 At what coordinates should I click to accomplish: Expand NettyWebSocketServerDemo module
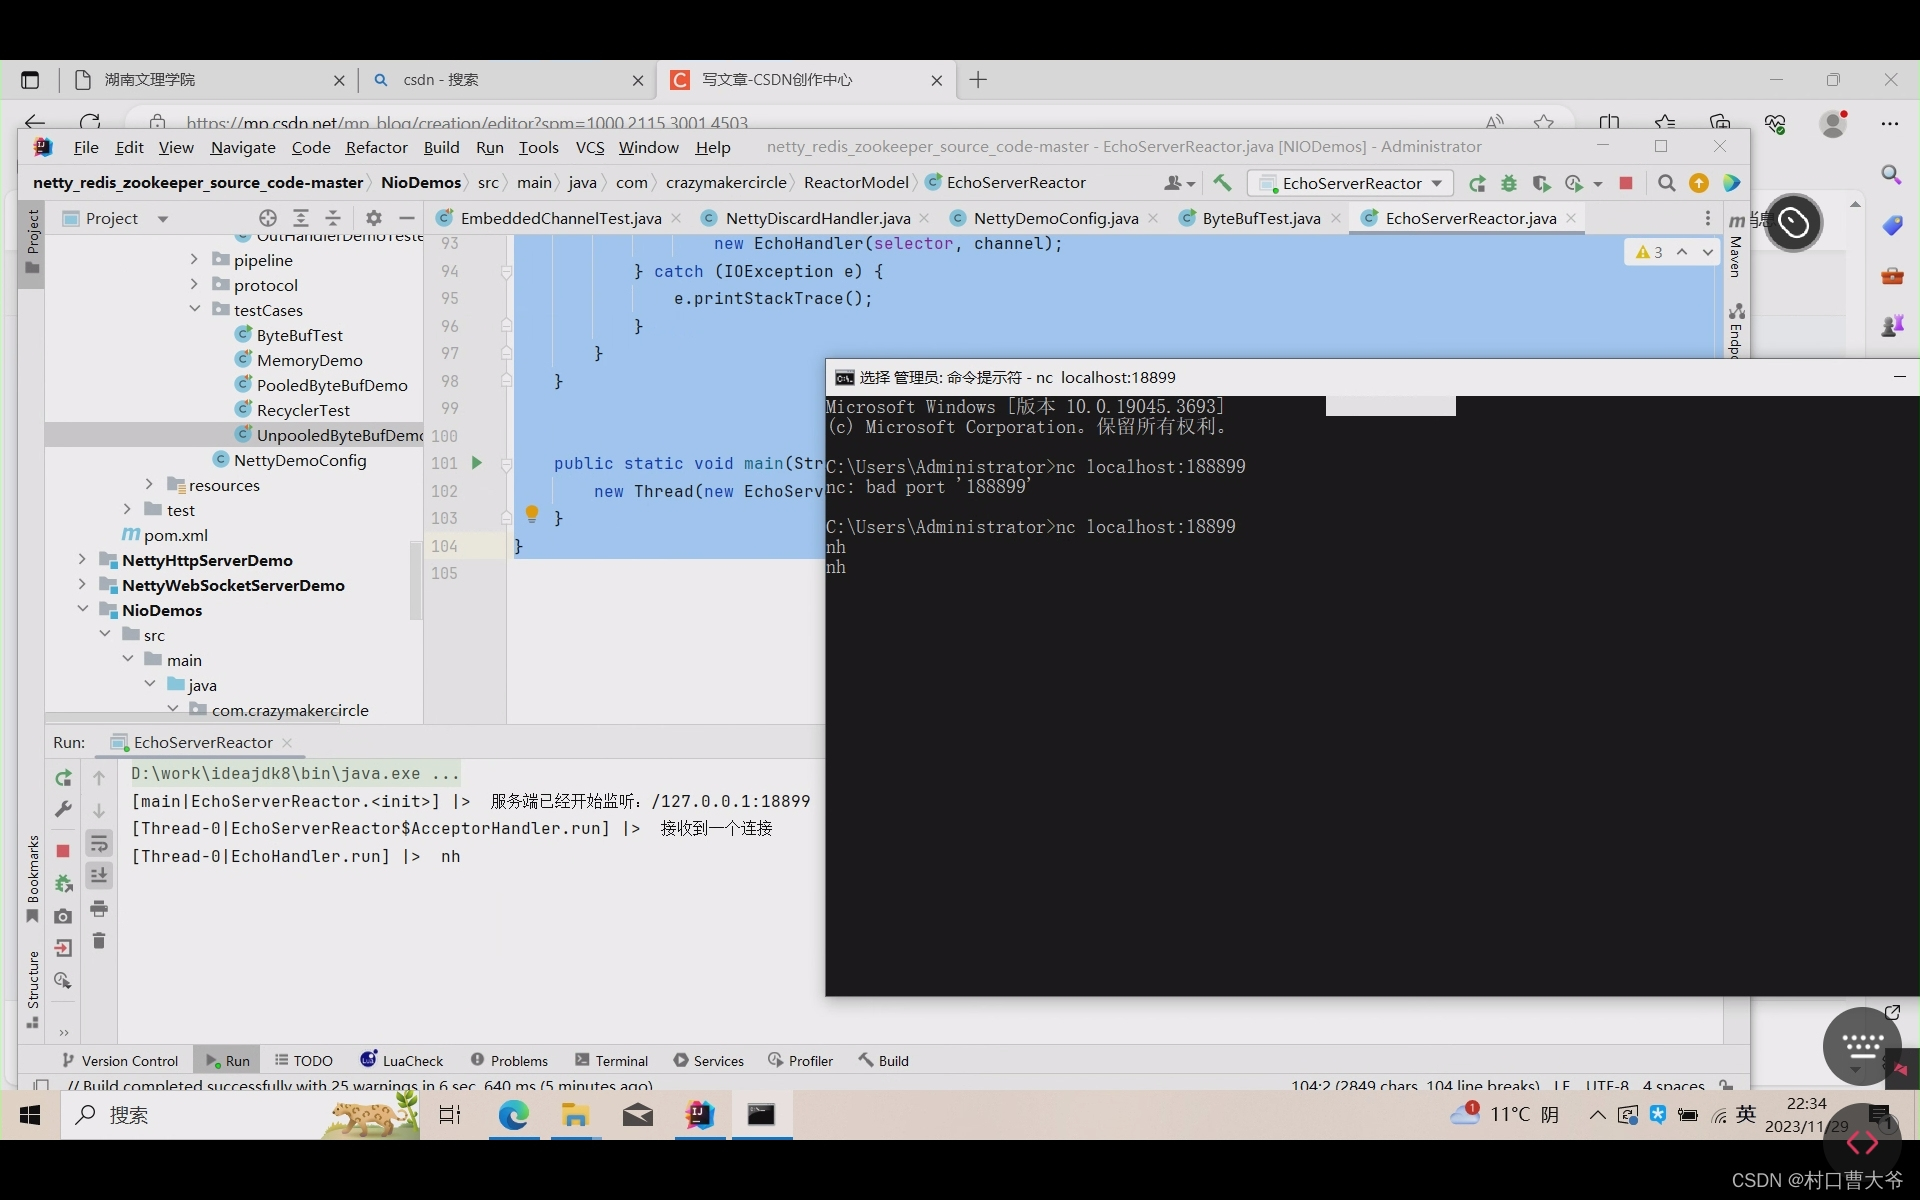(82, 584)
